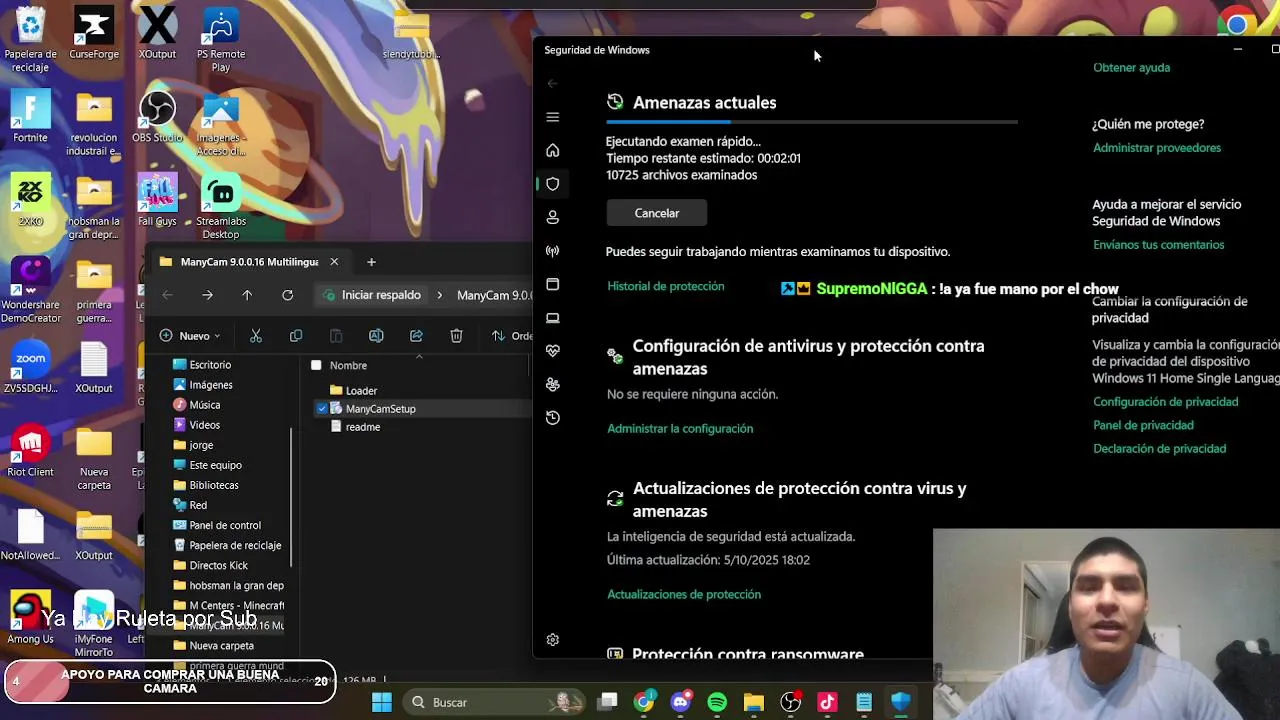Image resolution: width=1280 pixels, height=720 pixels.
Task: Open Family options sidebar icon
Action: point(552,384)
